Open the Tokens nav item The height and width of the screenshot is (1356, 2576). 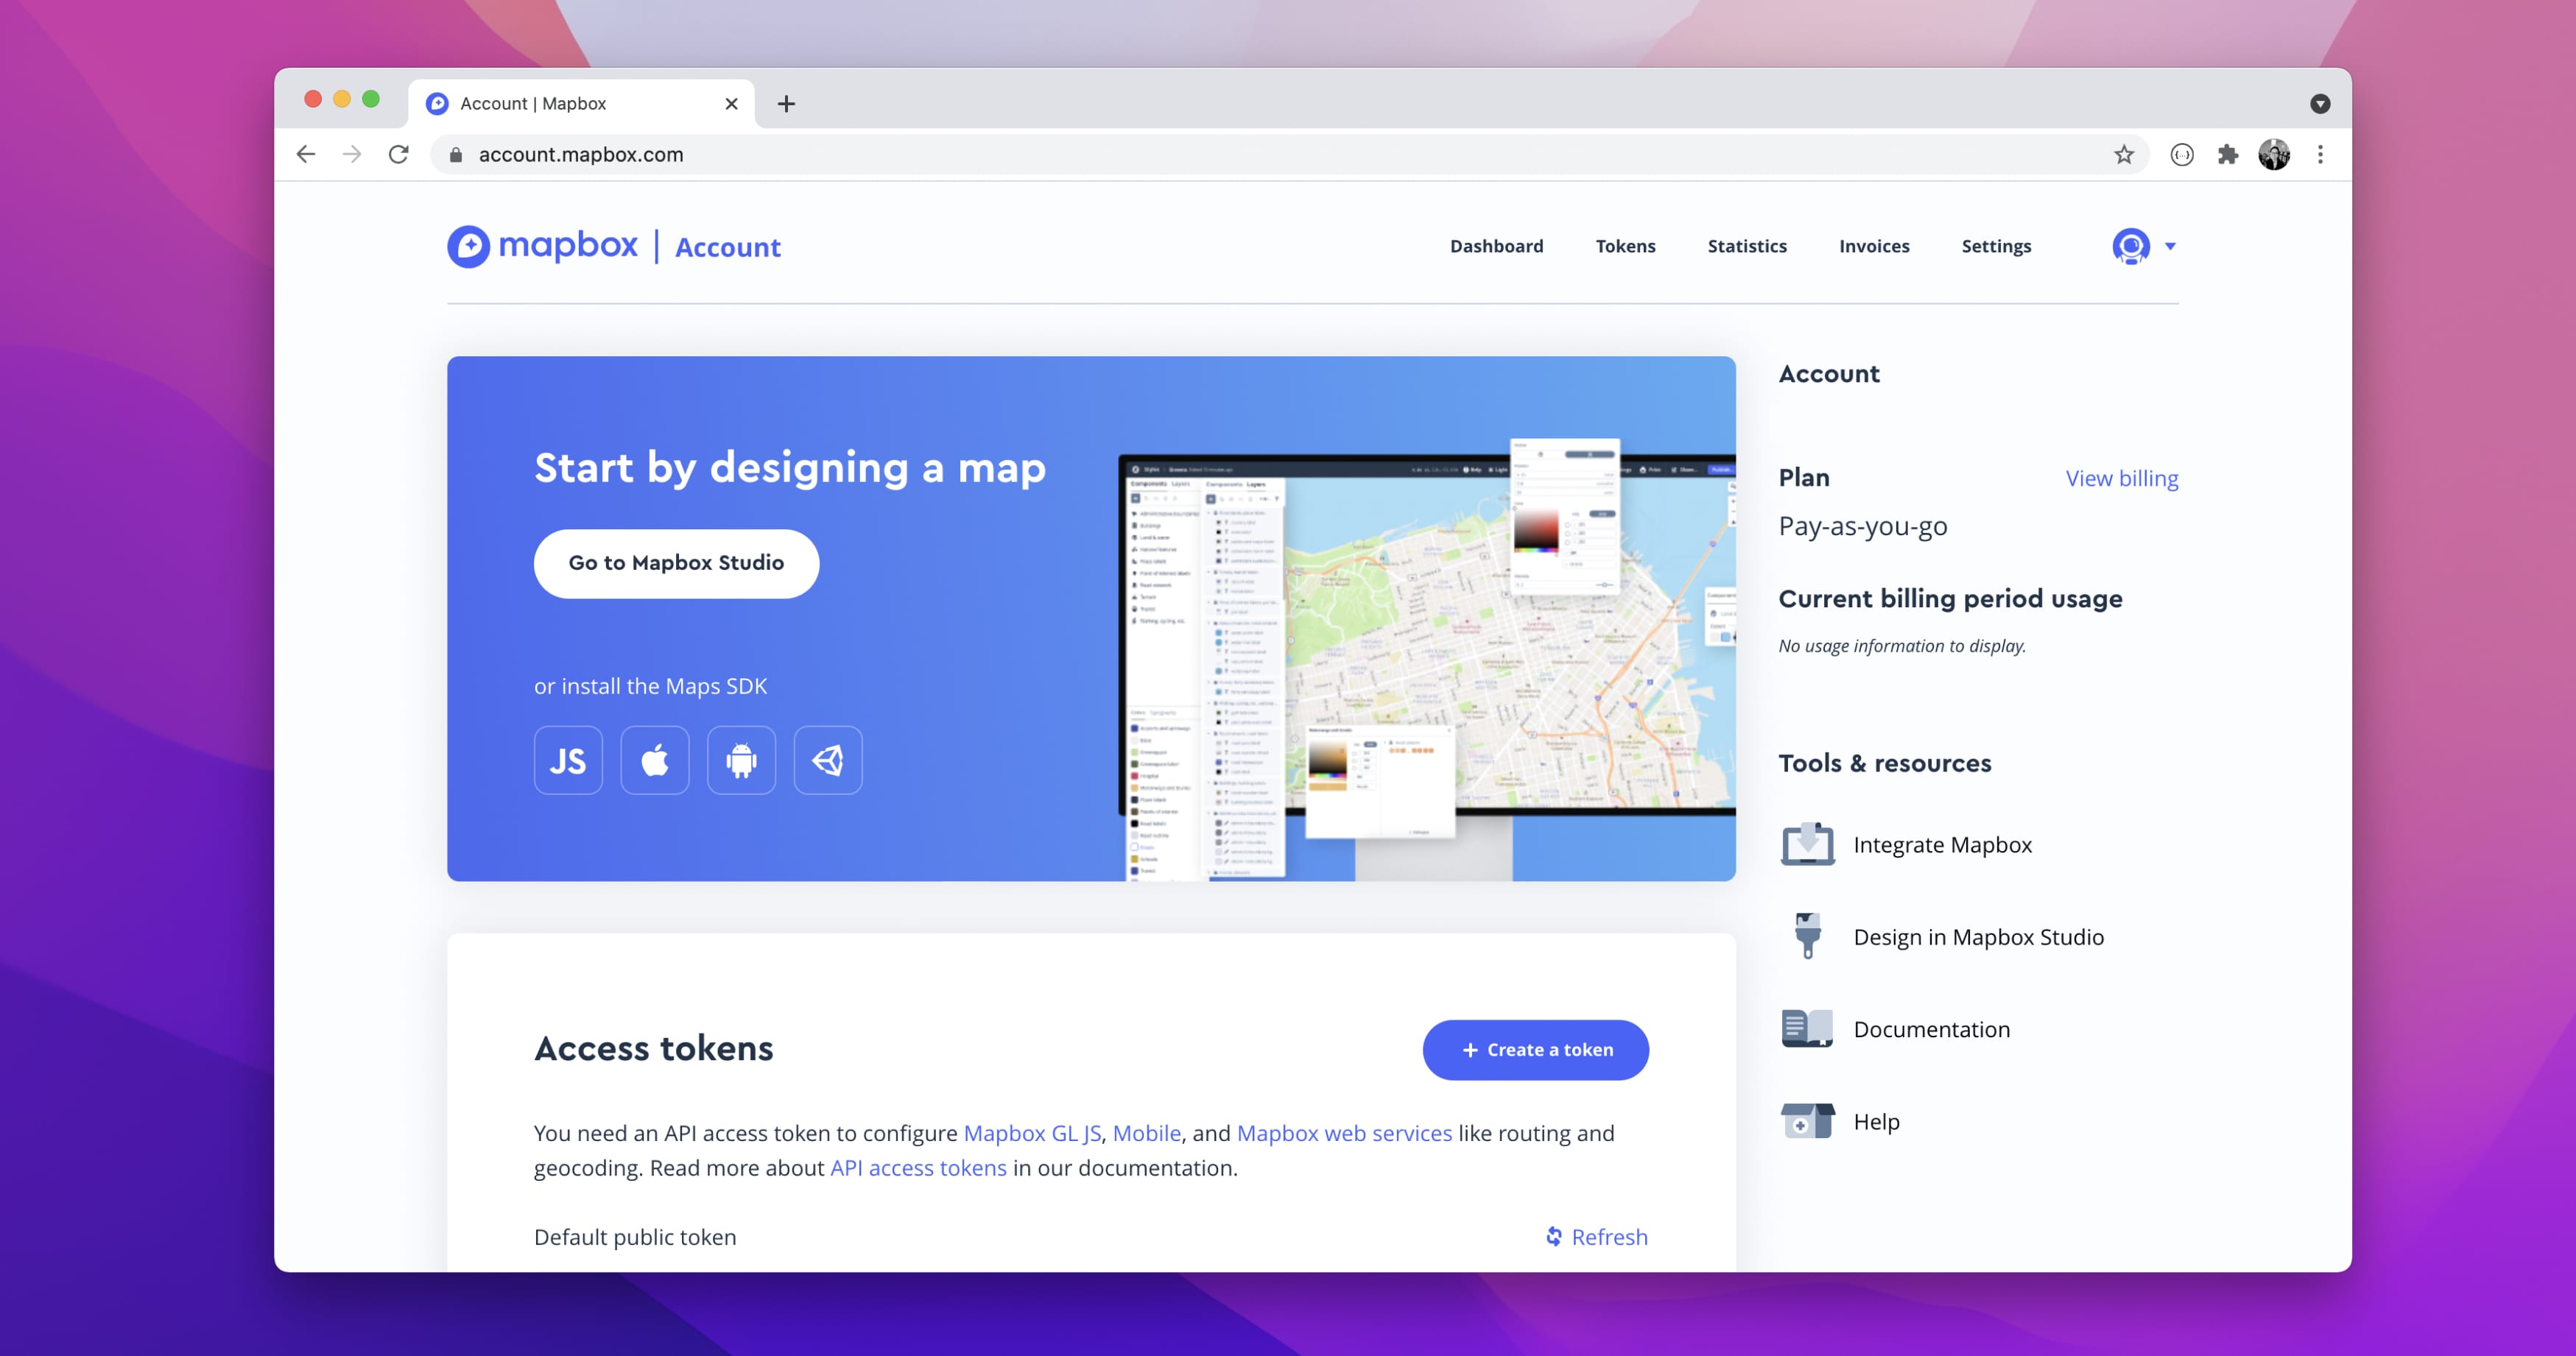1625,246
